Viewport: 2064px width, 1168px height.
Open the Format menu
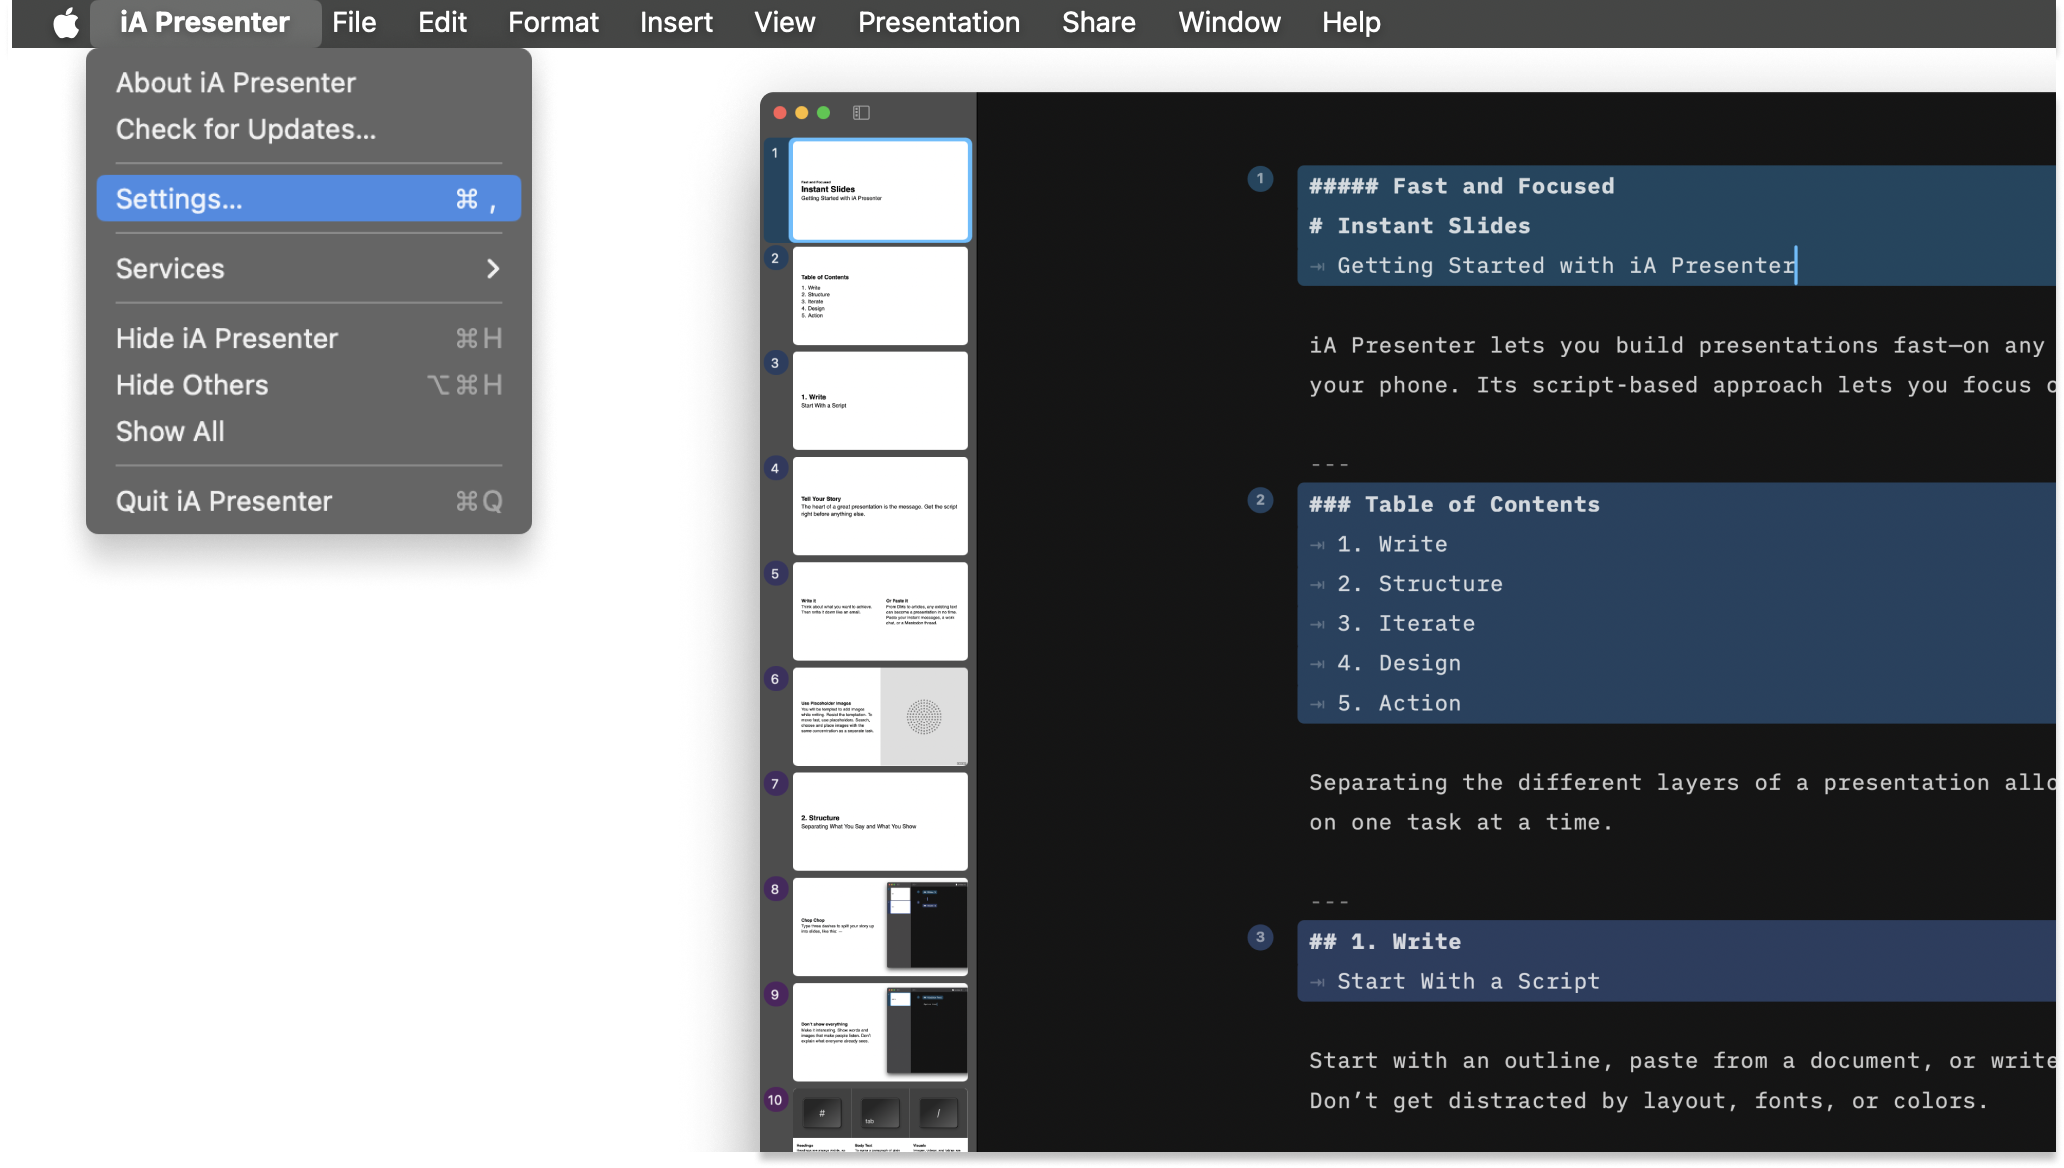click(553, 22)
